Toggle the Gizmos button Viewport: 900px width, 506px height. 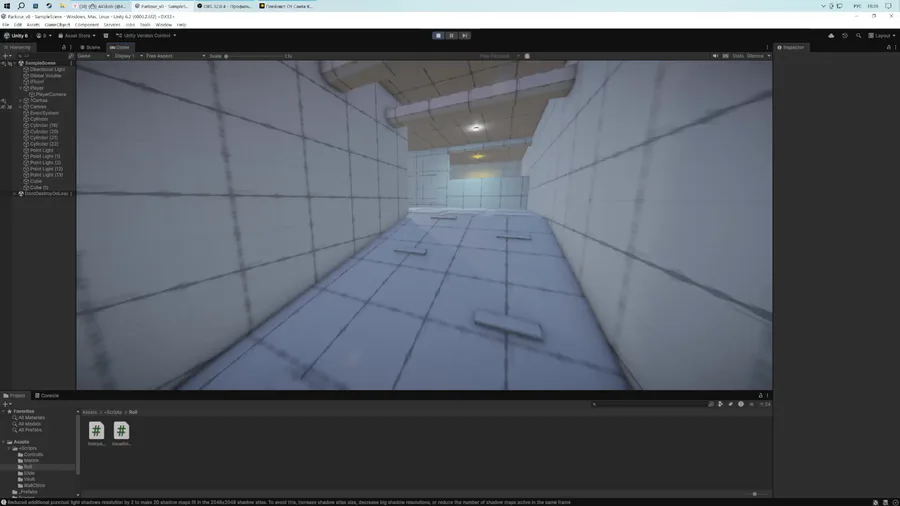pos(755,56)
